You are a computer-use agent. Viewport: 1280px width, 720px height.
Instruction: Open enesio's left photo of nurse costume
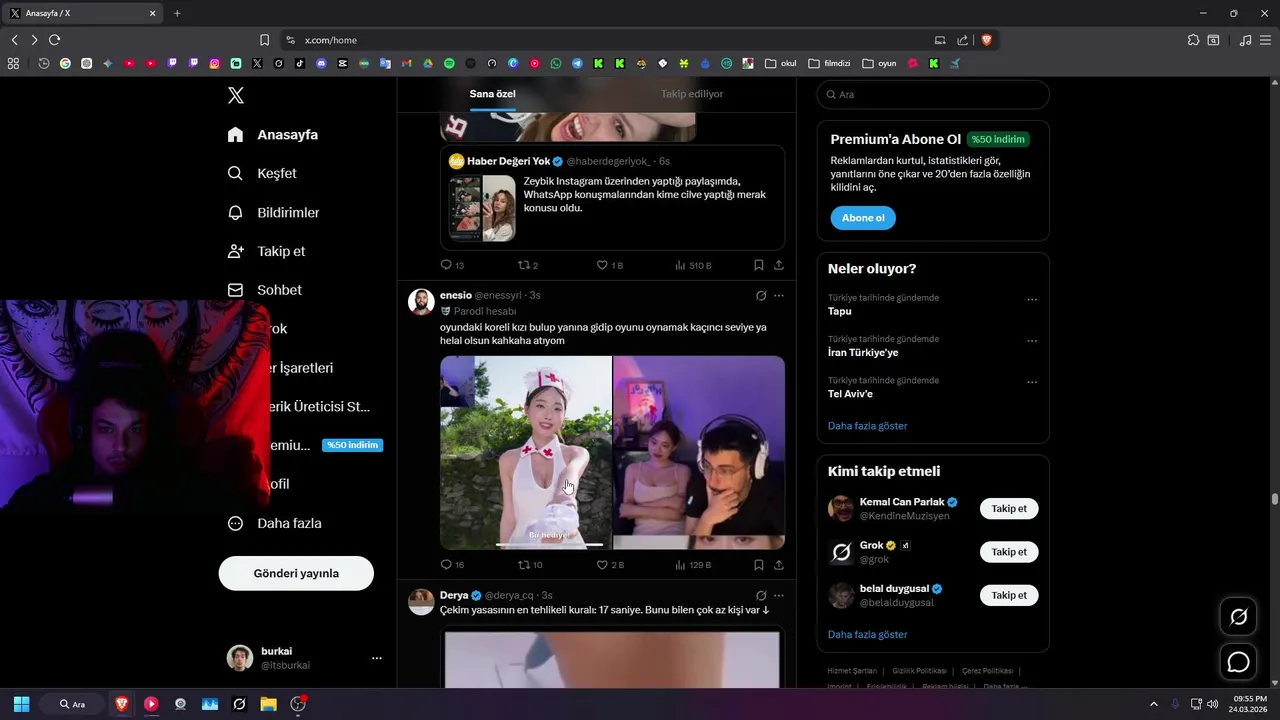[x=526, y=452]
